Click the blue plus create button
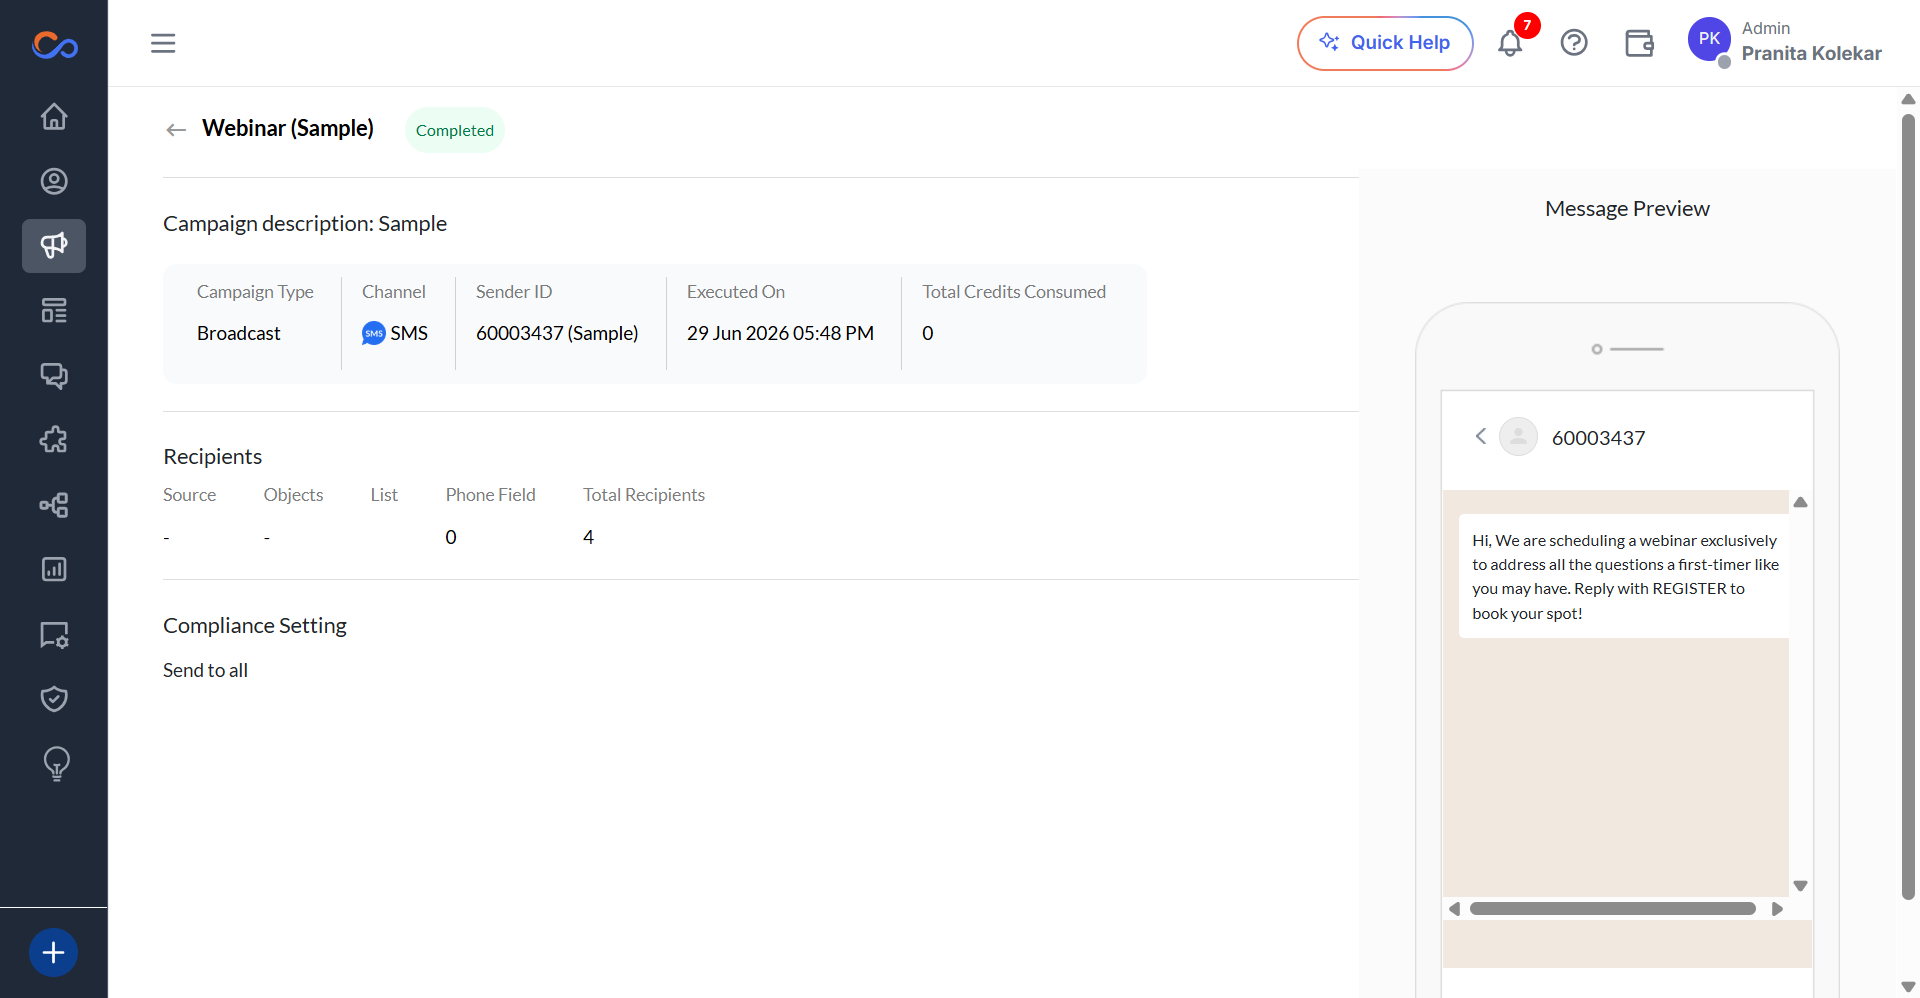Screen dimensions: 1920x998 [54, 953]
